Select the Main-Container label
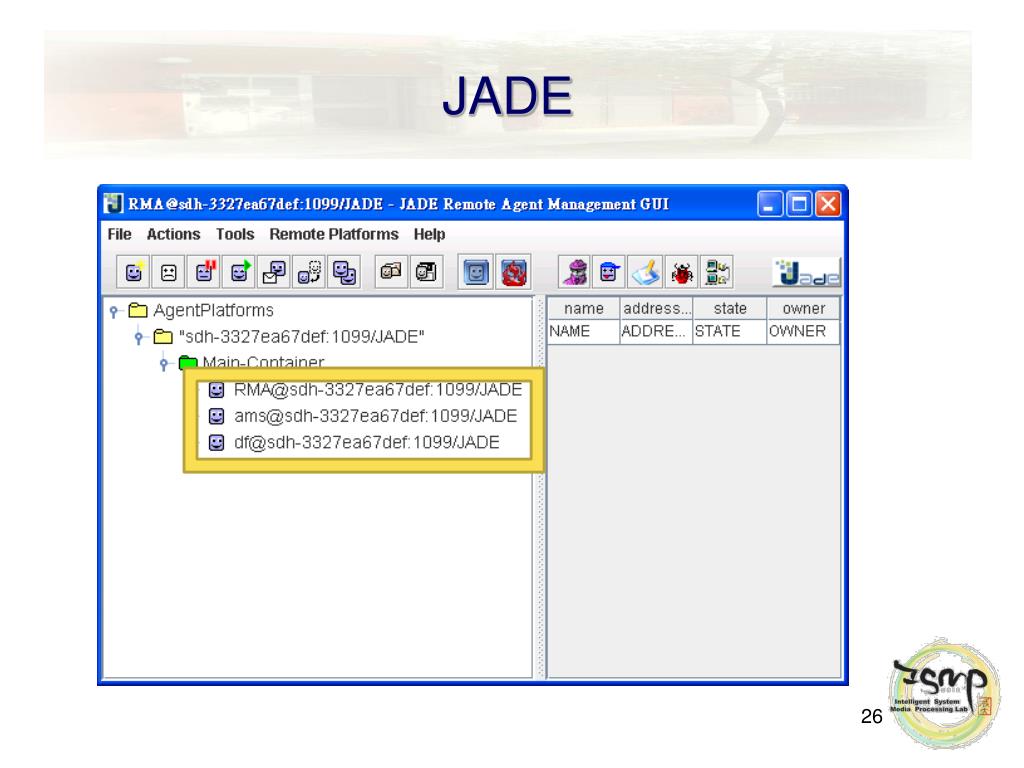The image size is (1024, 768). (x=263, y=362)
